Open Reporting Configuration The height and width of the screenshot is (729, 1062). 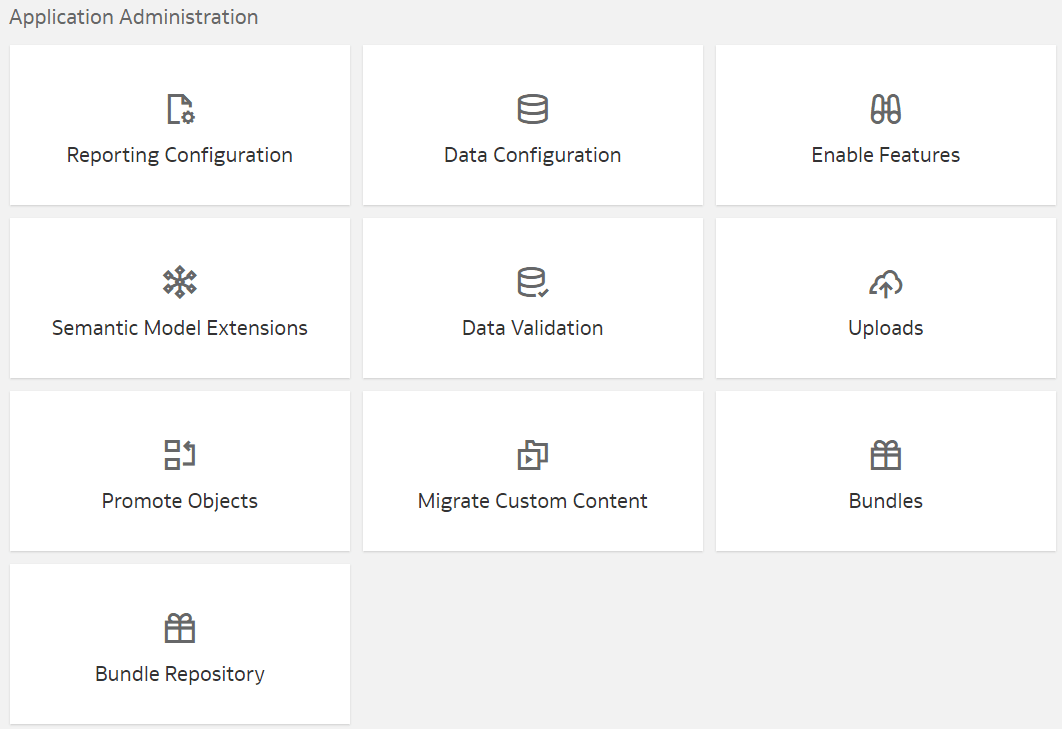pos(179,125)
